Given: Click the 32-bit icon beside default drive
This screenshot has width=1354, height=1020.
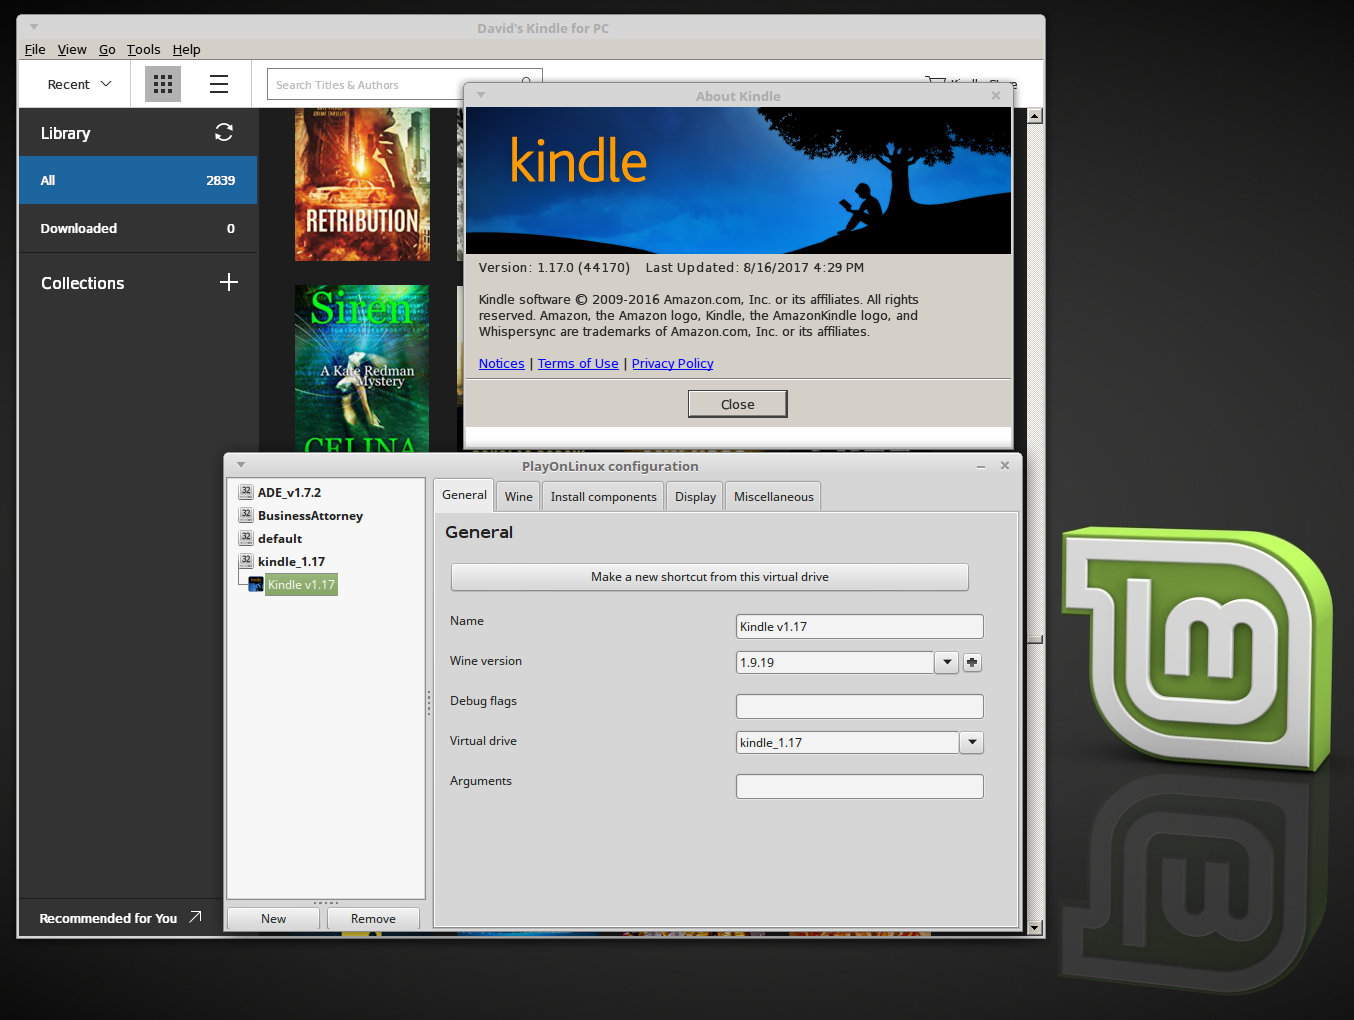Looking at the screenshot, I should (246, 538).
